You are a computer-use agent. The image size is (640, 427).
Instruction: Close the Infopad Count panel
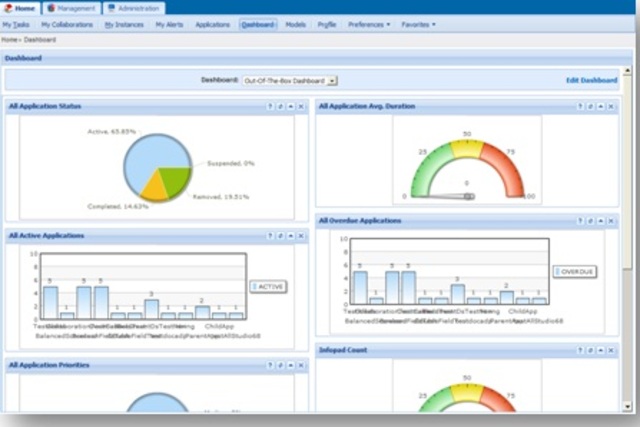point(611,350)
